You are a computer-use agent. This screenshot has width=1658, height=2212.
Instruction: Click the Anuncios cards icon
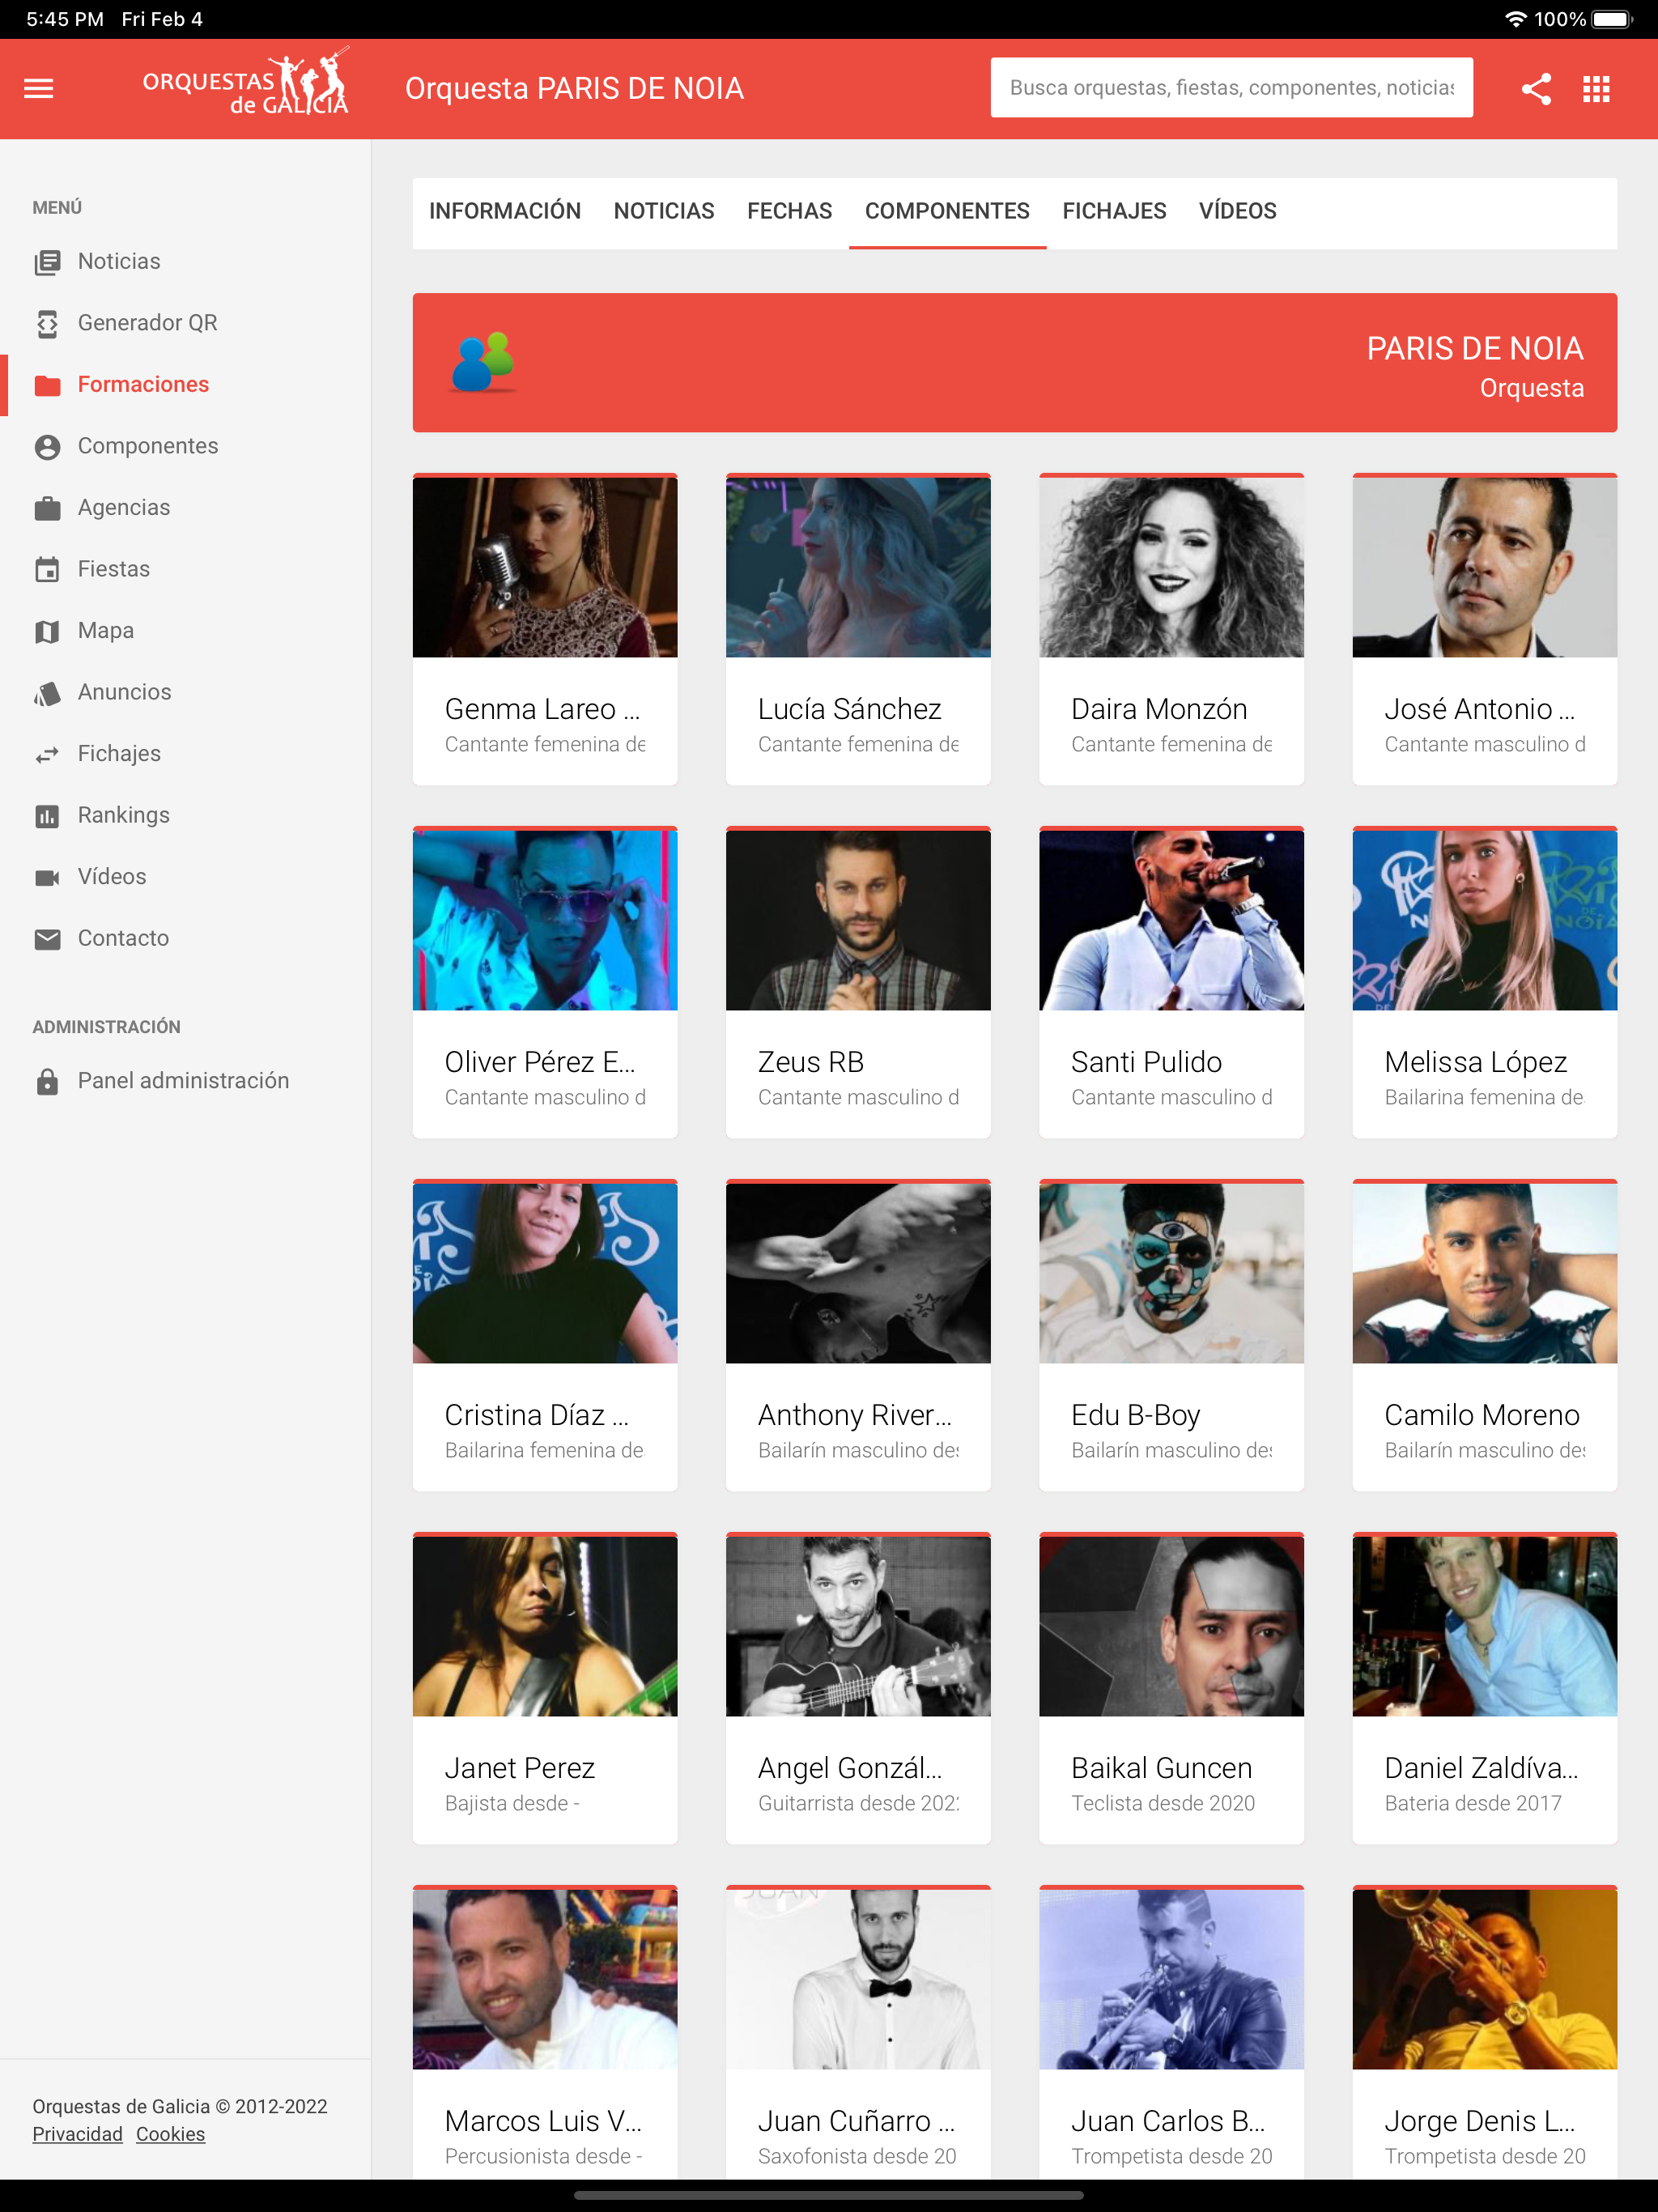pyautogui.click(x=47, y=692)
